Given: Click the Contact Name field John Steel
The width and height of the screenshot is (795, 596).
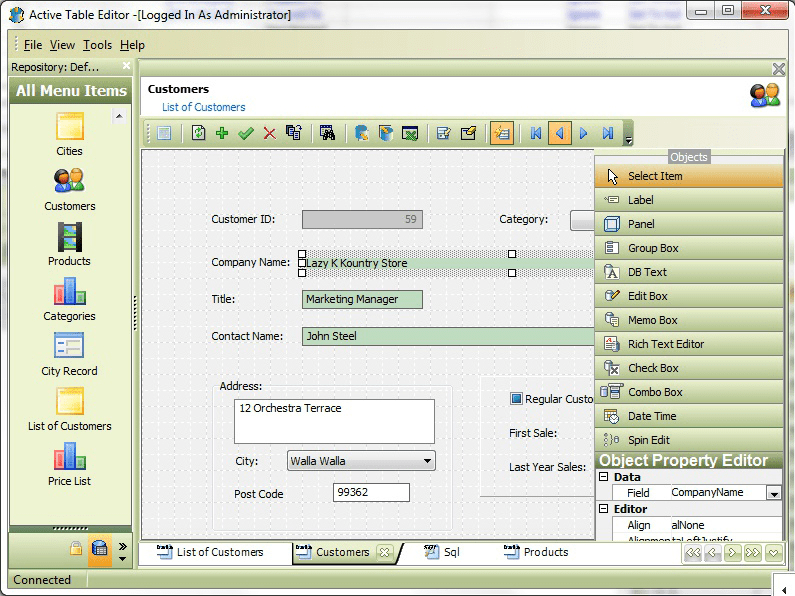Looking at the screenshot, I should [x=448, y=337].
